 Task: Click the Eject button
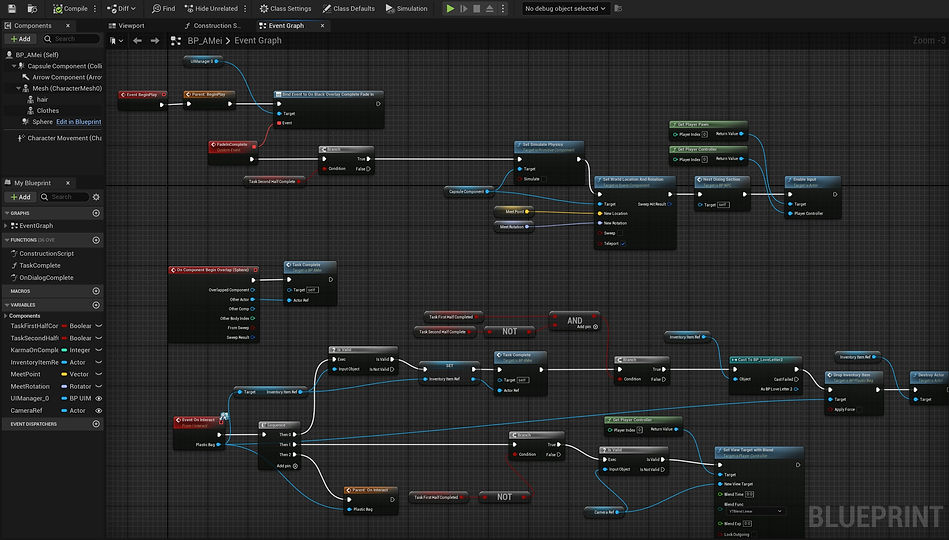click(x=490, y=8)
